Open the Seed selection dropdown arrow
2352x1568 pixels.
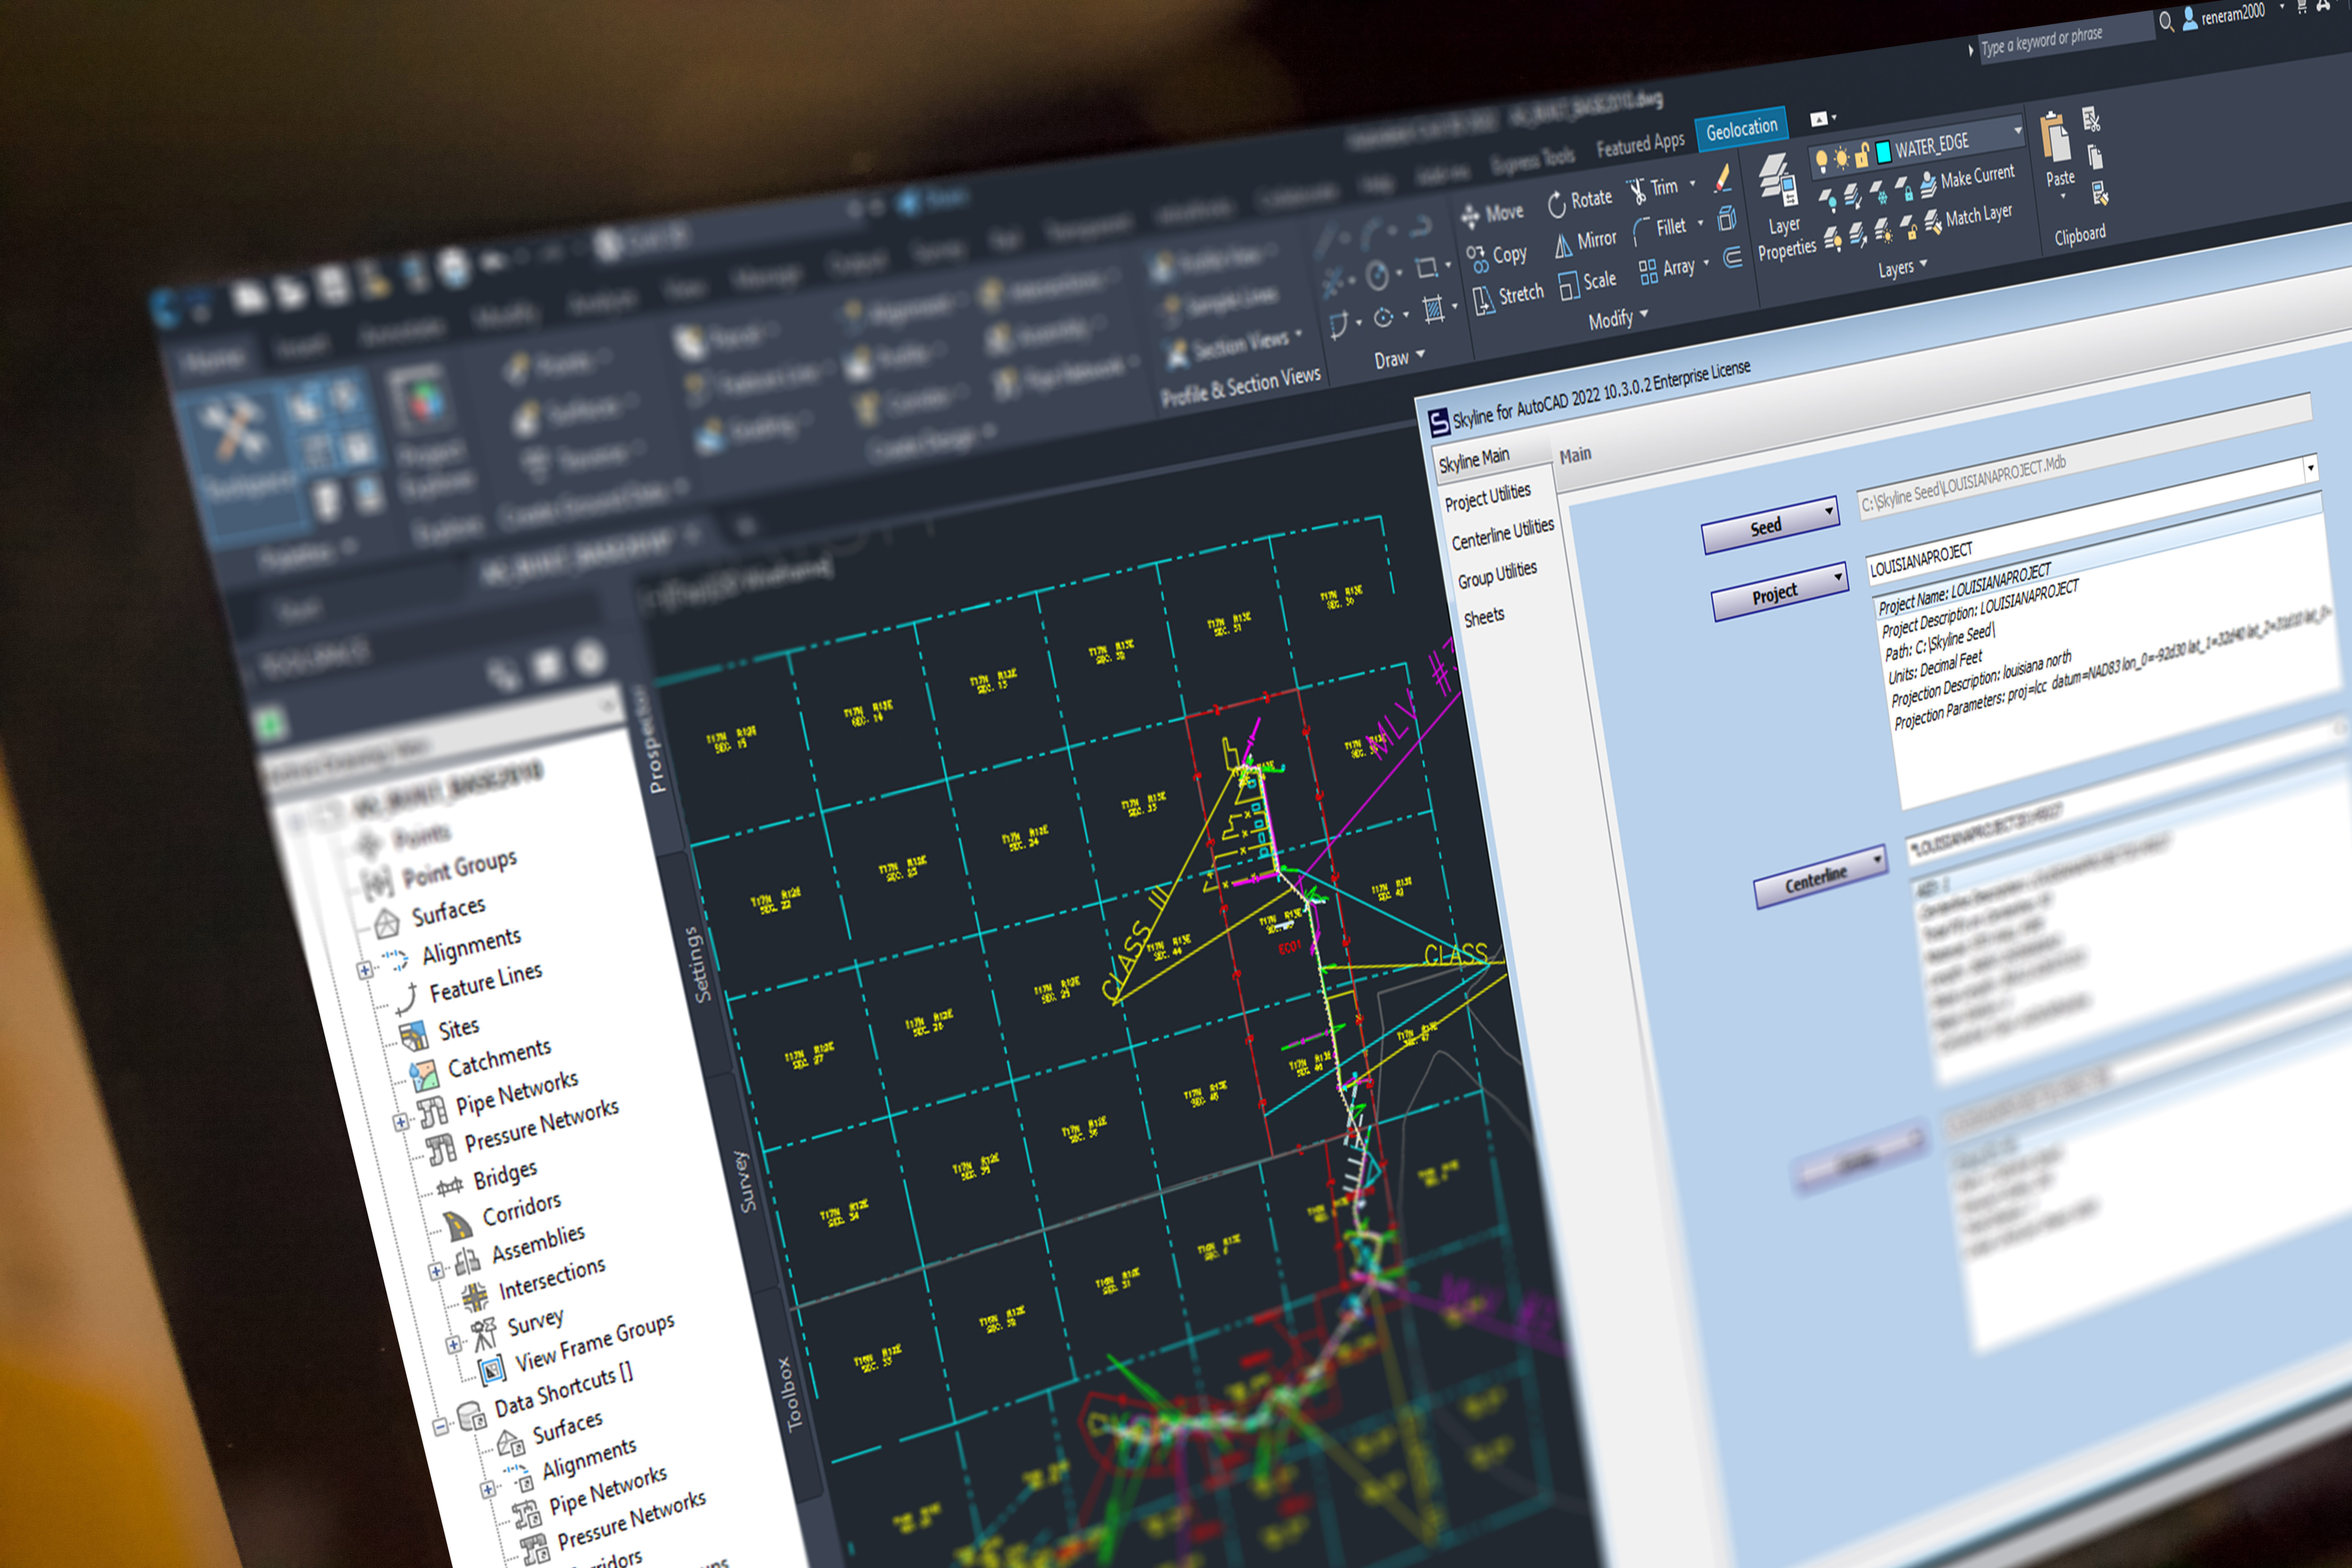click(1829, 511)
